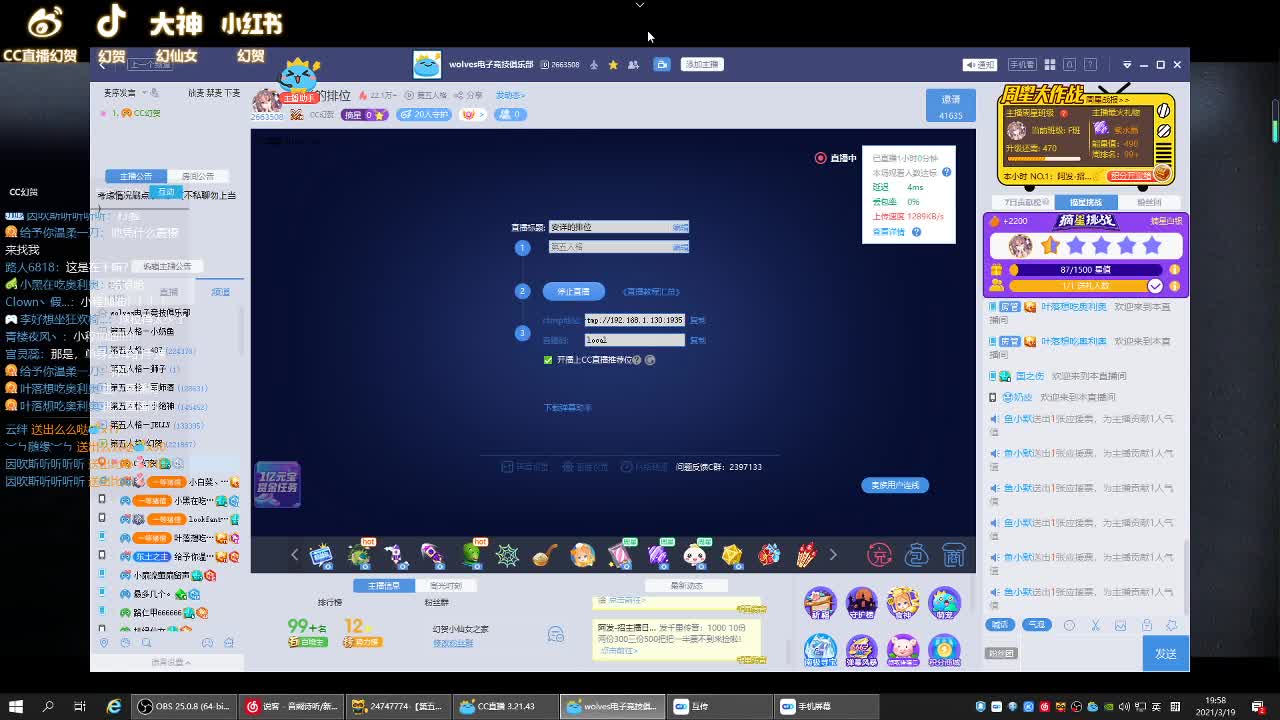The width and height of the screenshot is (1280, 720).
Task: Click the 发送 send button
Action: coord(1166,653)
